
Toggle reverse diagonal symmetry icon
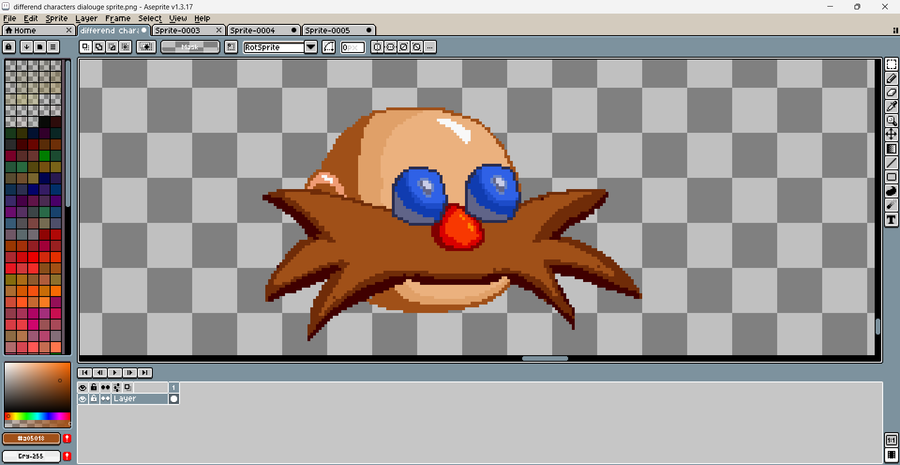[x=417, y=47]
